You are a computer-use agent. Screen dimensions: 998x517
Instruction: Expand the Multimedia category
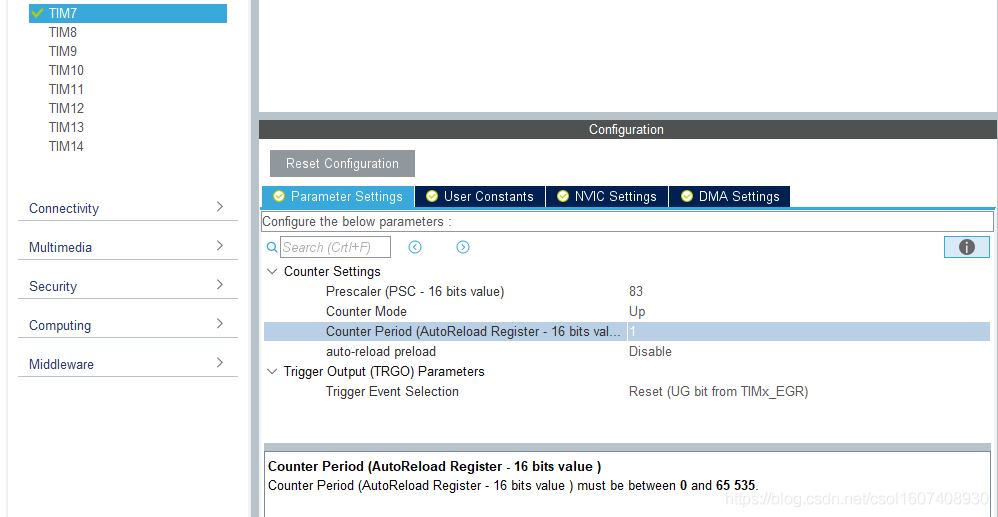tap(127, 247)
